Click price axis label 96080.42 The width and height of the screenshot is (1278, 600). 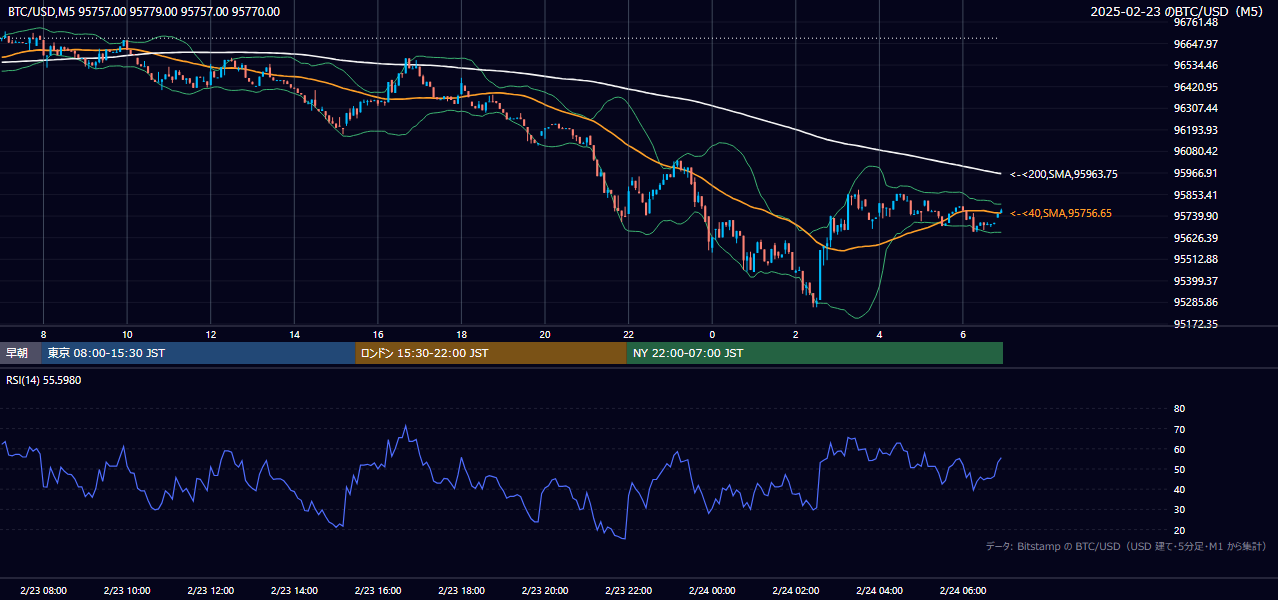[1195, 151]
